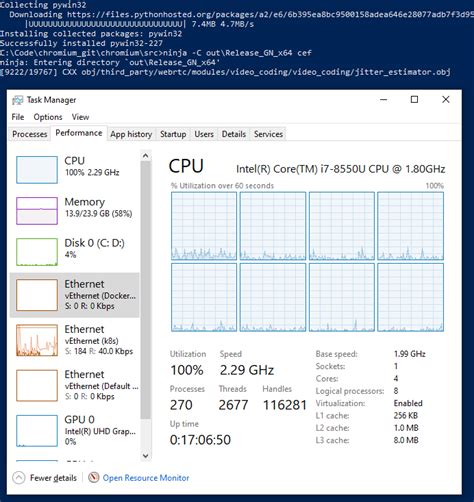Select the CPU mini graph thumbnail
This screenshot has width=474, height=502.
[37, 170]
